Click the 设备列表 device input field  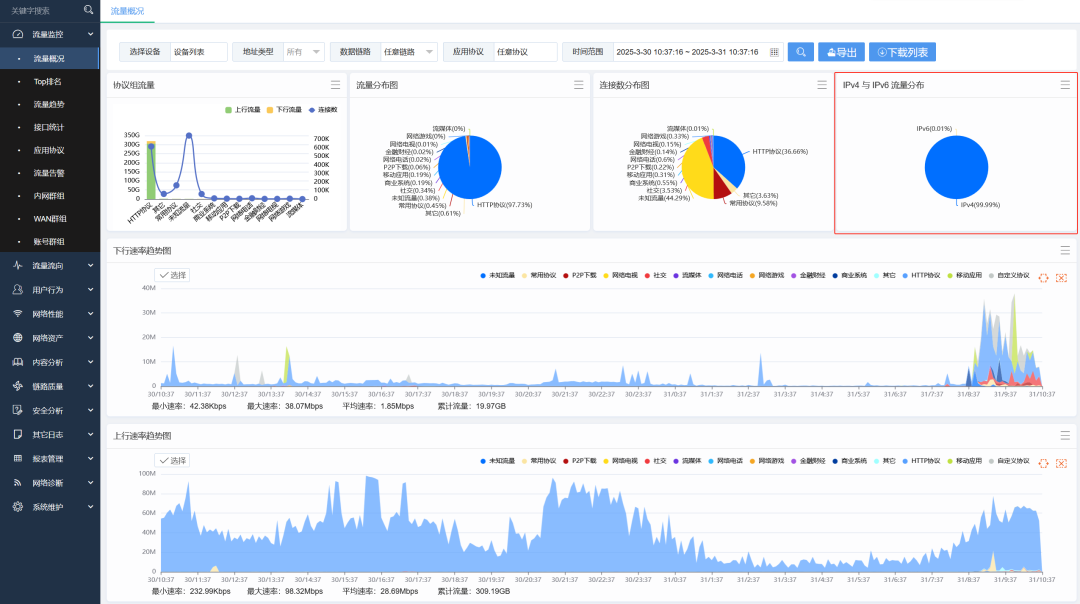tap(198, 52)
